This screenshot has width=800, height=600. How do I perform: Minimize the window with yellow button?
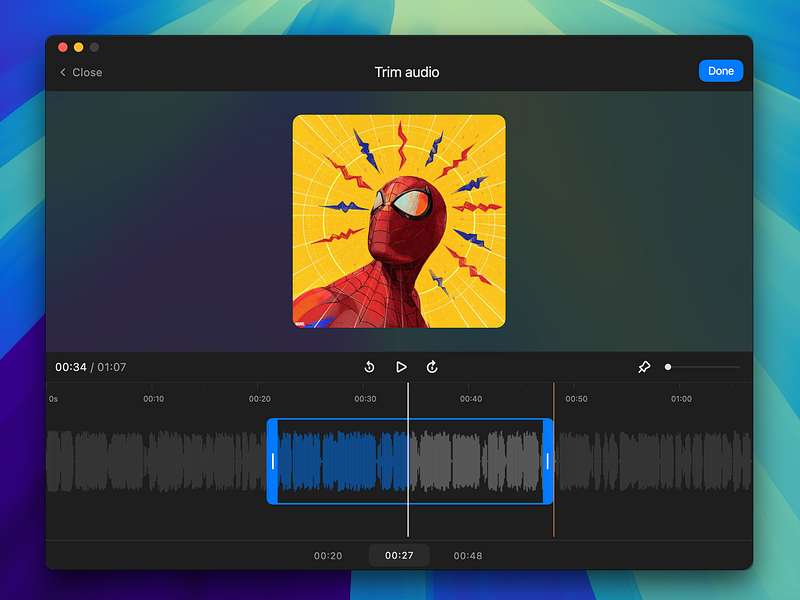pyautogui.click(x=79, y=47)
